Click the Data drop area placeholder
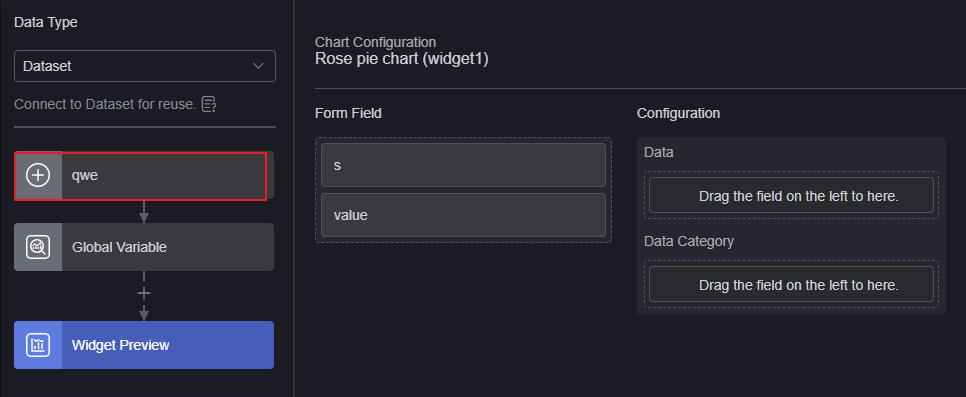The image size is (966, 397). click(791, 195)
